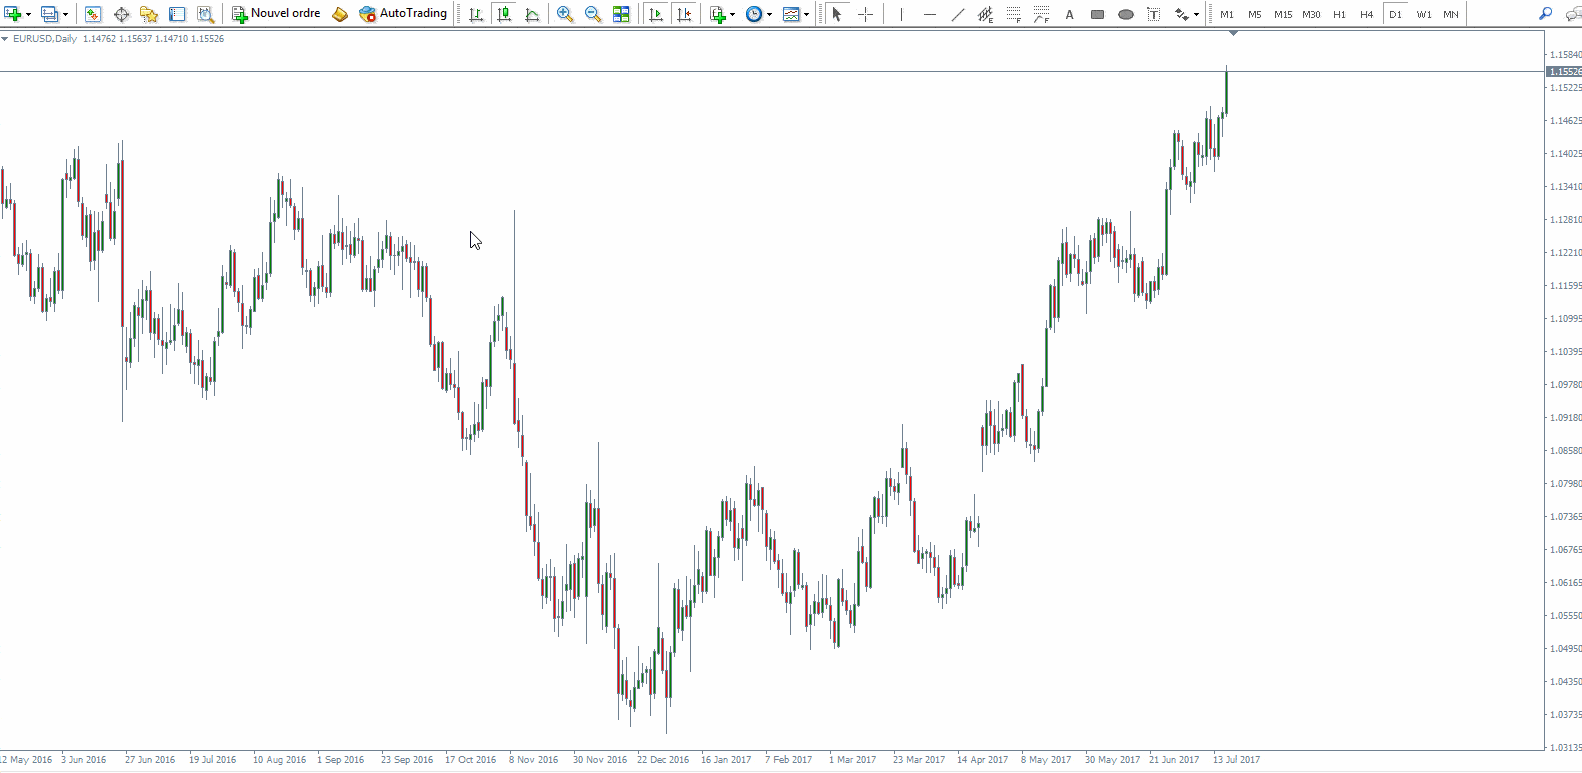Zoom in on the chart
Image resolution: width=1582 pixels, height=773 pixels.
pyautogui.click(x=565, y=14)
